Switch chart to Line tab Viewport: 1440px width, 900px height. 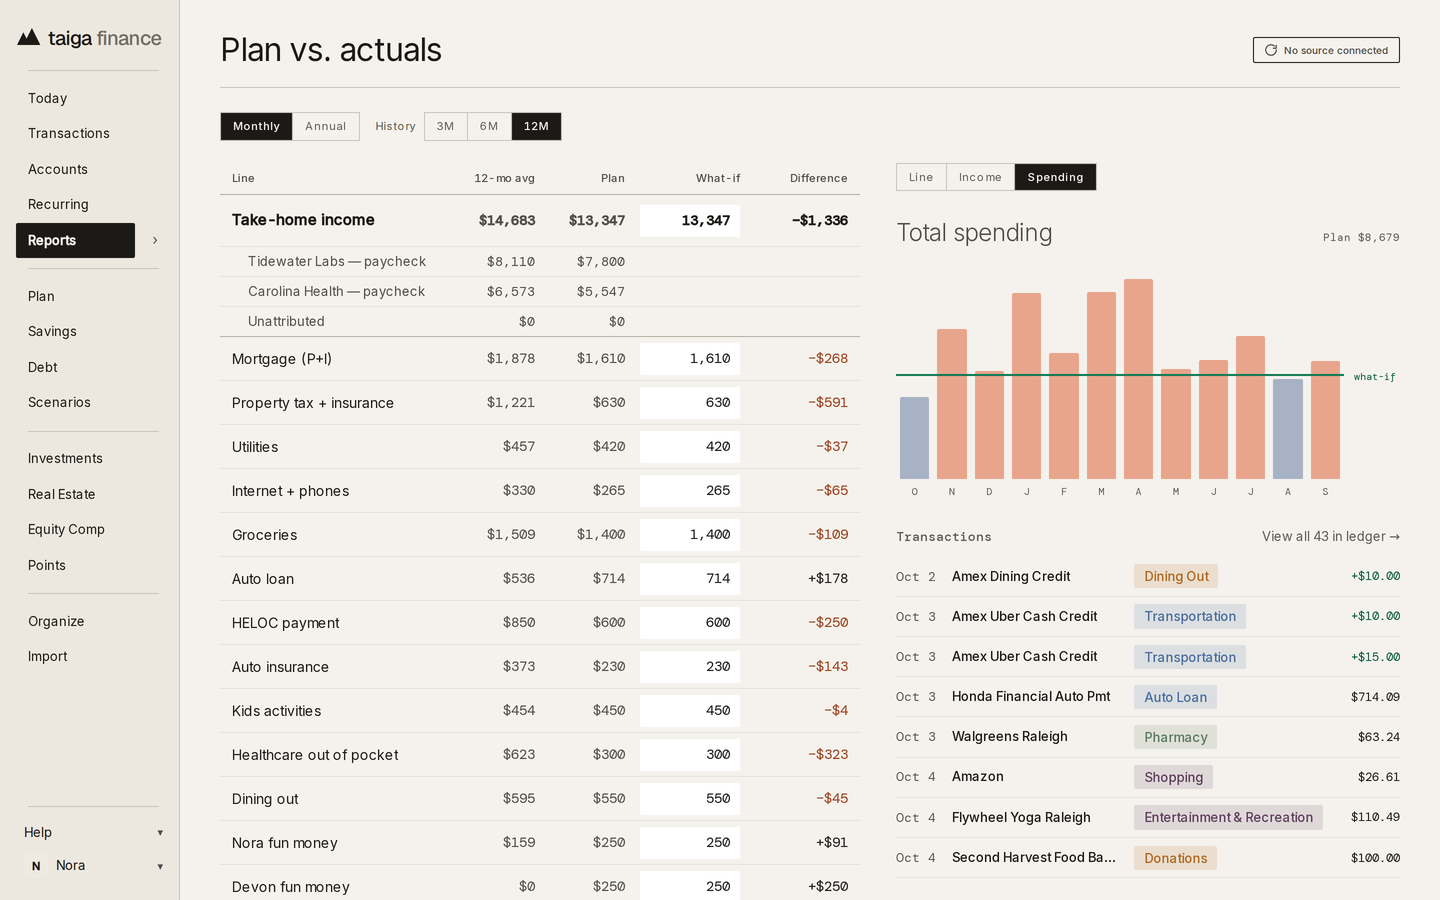click(x=921, y=177)
